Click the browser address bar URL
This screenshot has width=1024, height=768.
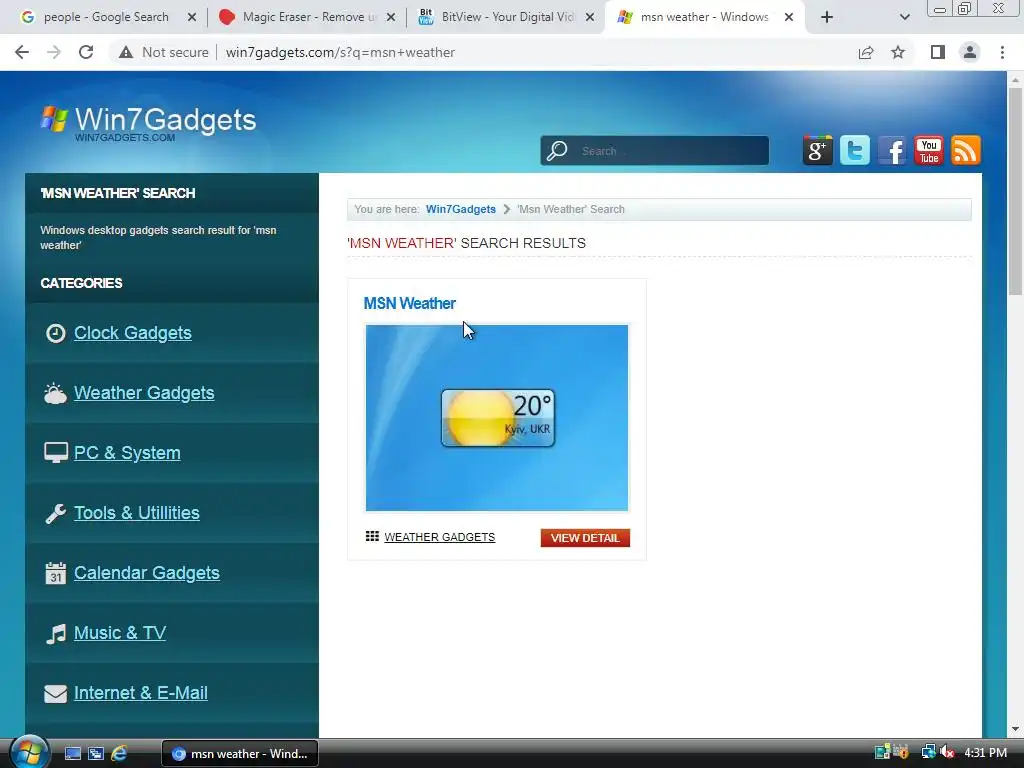[x=340, y=52]
